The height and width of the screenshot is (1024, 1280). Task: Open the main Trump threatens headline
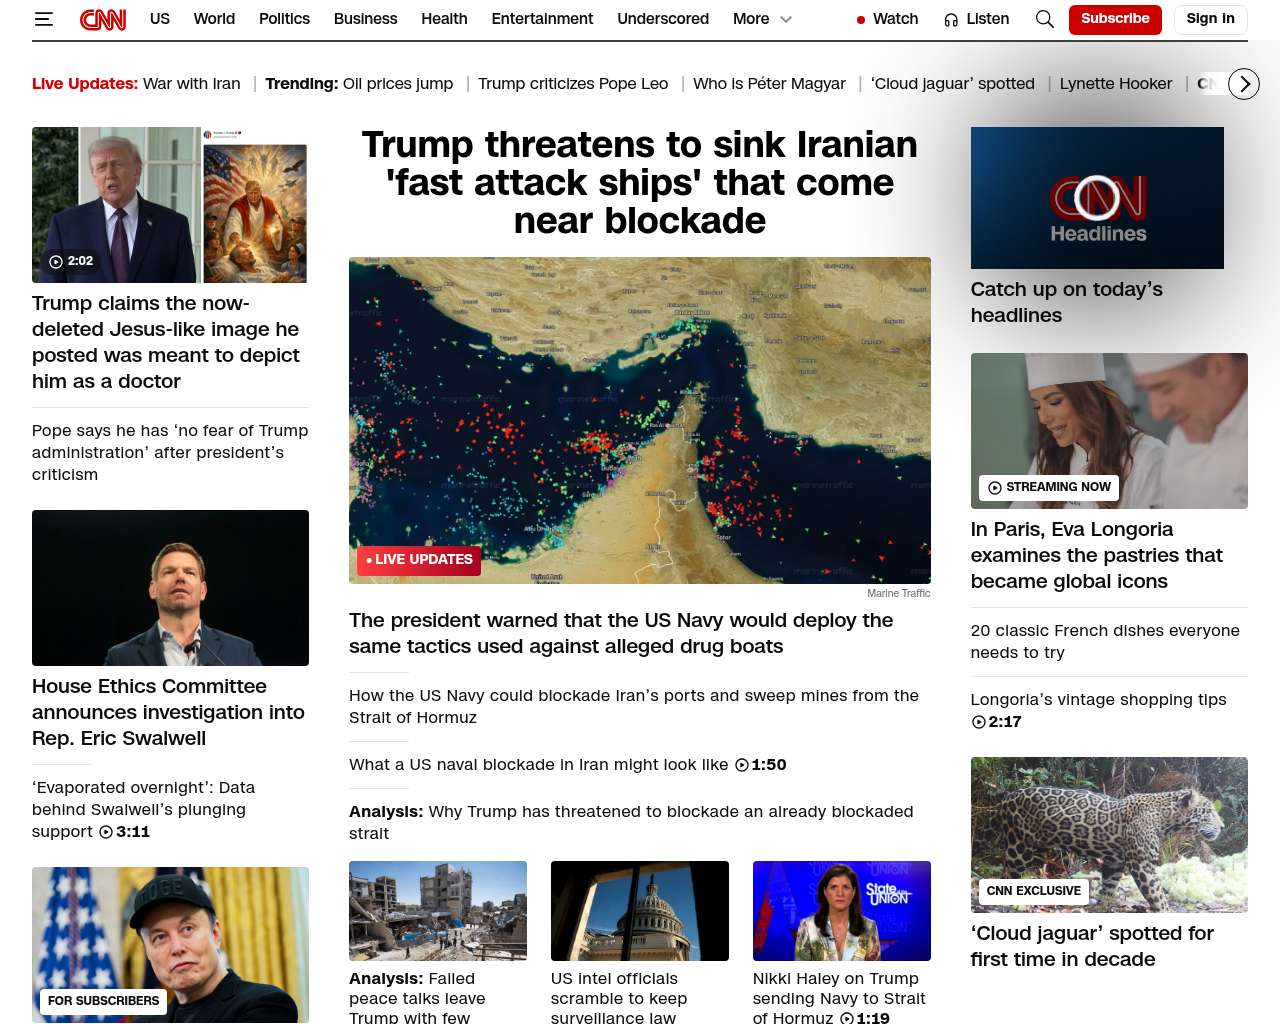[x=640, y=182]
